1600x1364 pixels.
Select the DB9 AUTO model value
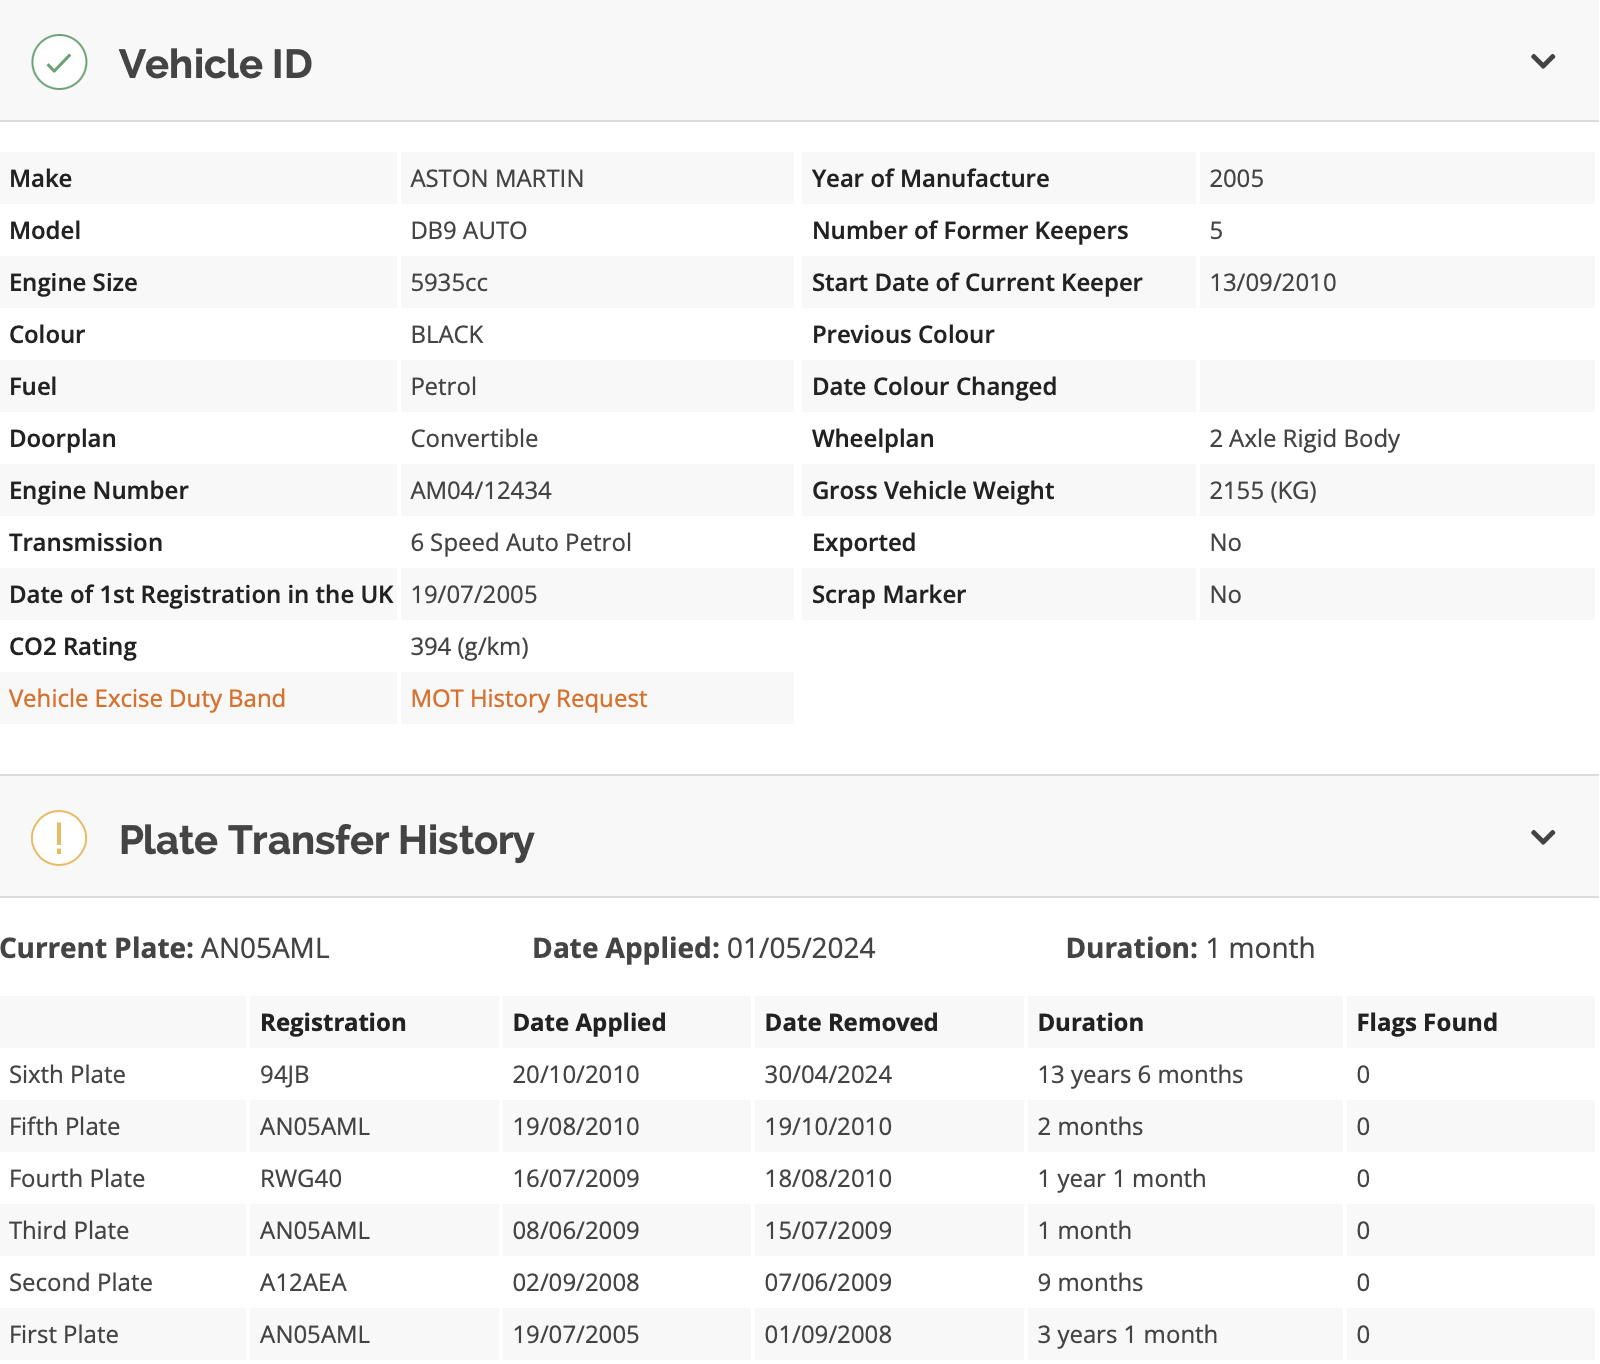click(469, 230)
